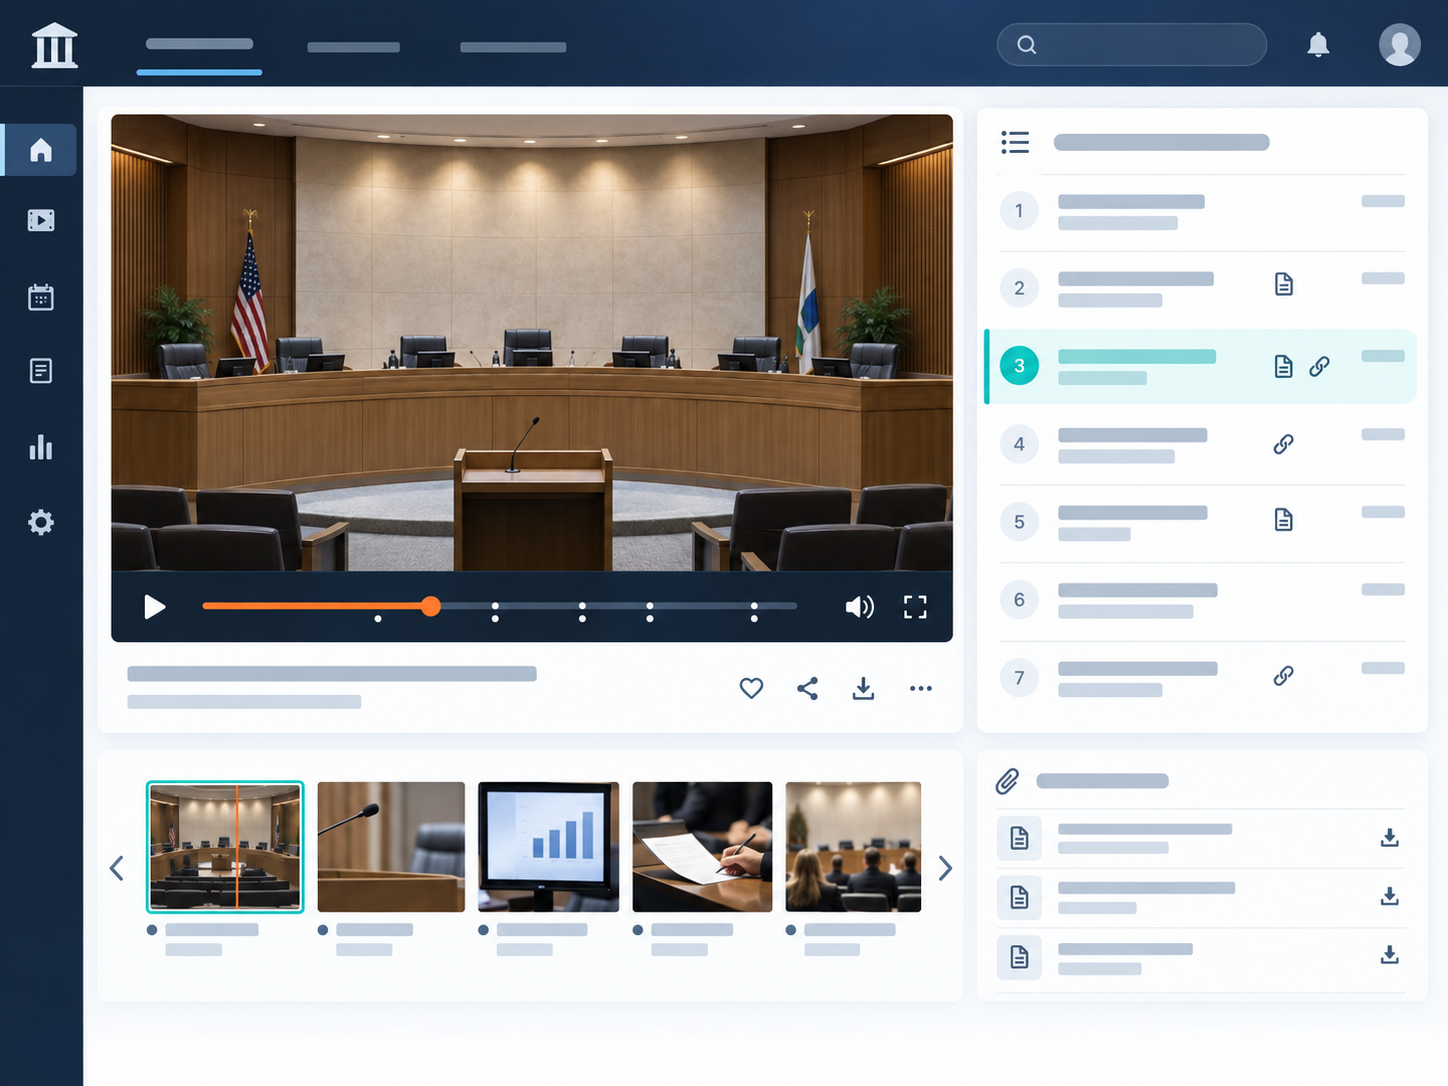Show next thumbnails with right chevron
The image size is (1448, 1086).
[945, 868]
